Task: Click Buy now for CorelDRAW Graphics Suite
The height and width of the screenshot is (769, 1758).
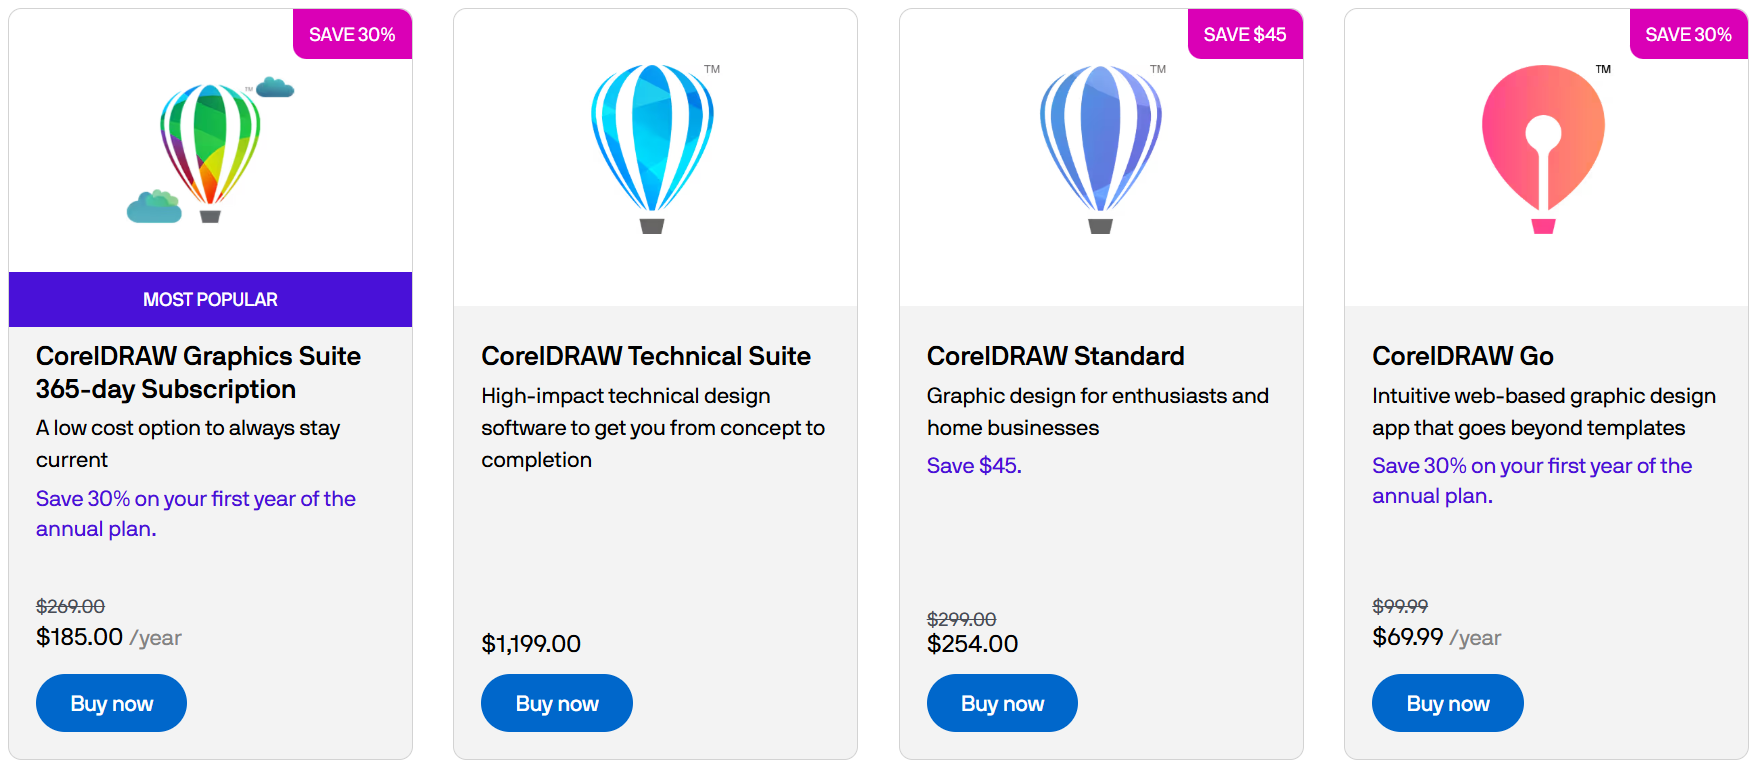Action: [x=111, y=703]
